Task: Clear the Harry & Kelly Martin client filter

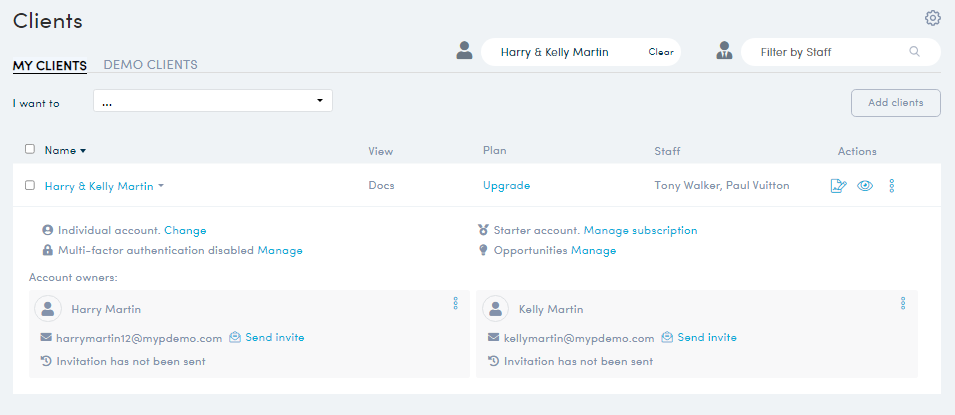Action: tap(660, 52)
